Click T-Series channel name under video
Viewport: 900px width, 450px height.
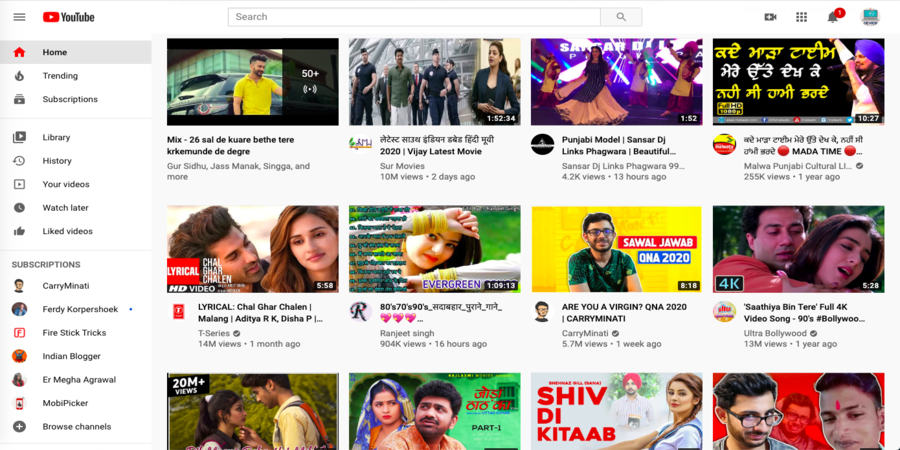coord(214,333)
